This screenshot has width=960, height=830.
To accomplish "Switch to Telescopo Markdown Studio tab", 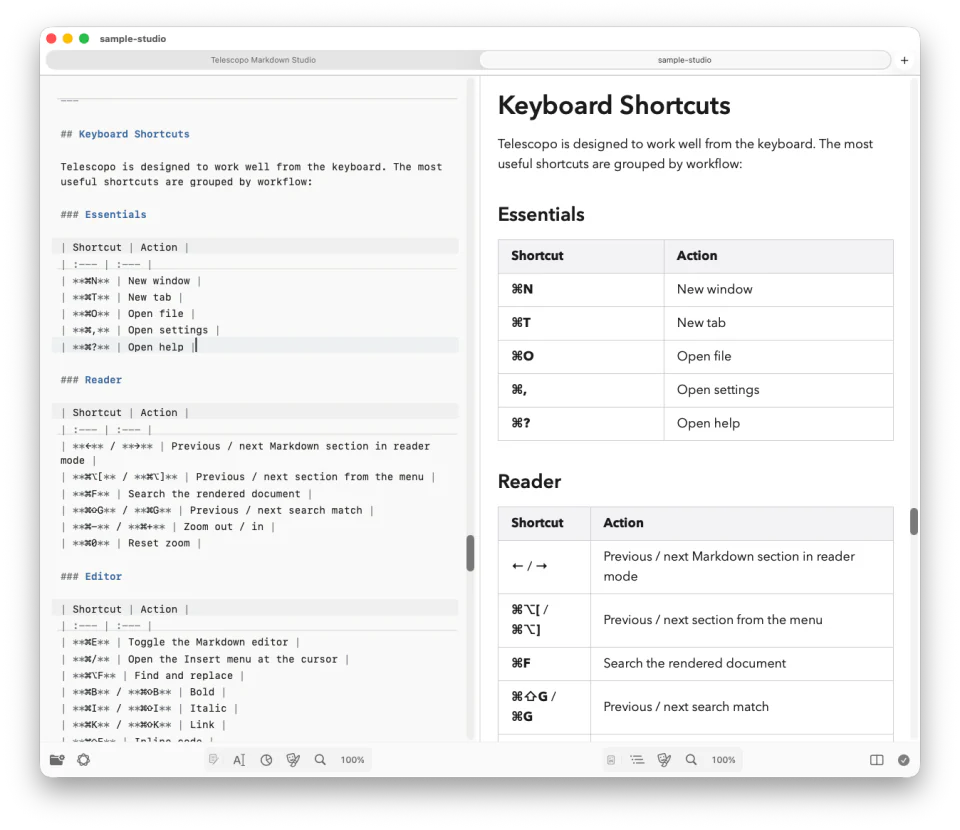I will (x=263, y=60).
